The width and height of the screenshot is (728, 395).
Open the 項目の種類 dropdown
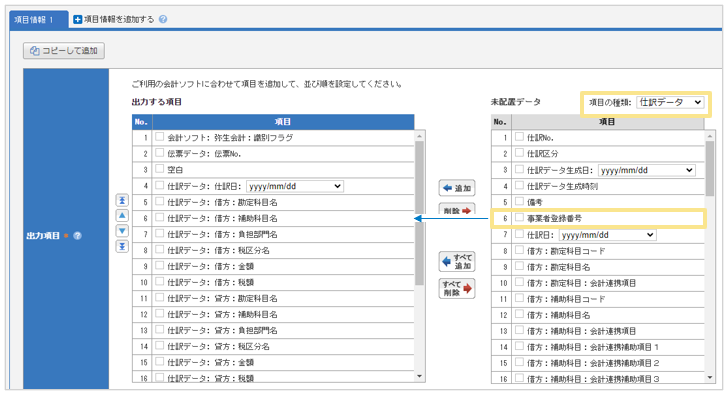(670, 102)
